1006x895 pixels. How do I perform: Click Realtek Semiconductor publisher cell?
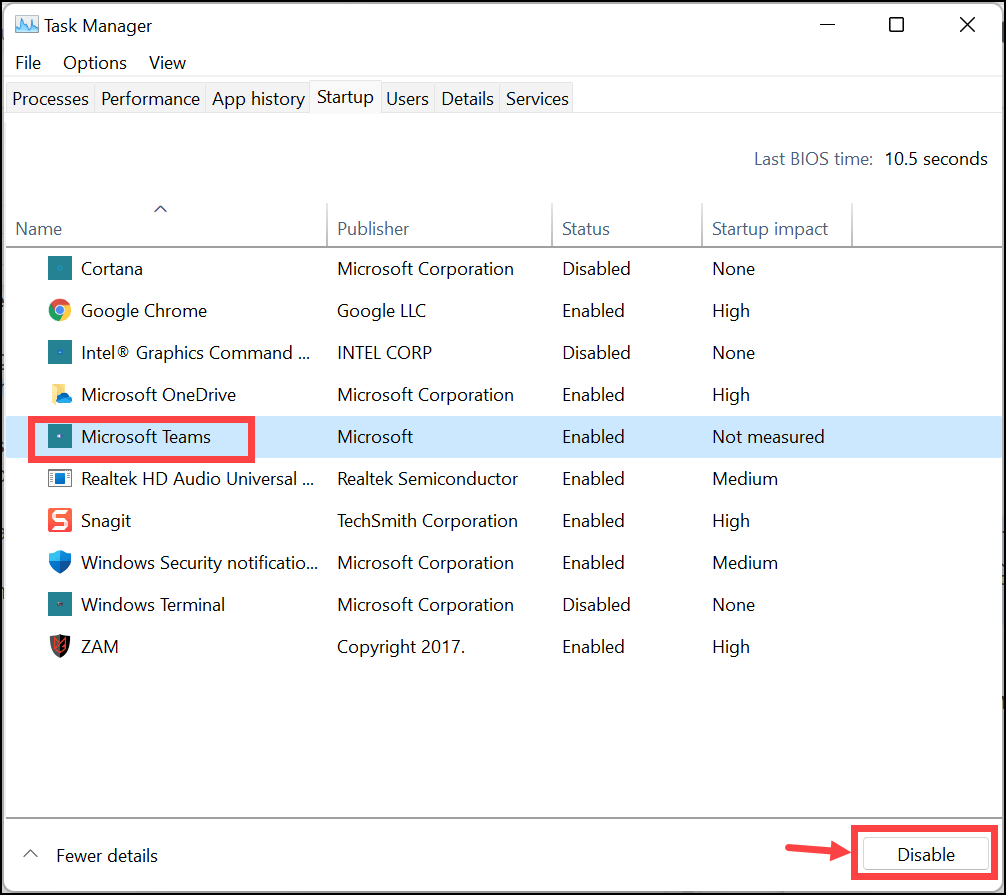tap(427, 479)
